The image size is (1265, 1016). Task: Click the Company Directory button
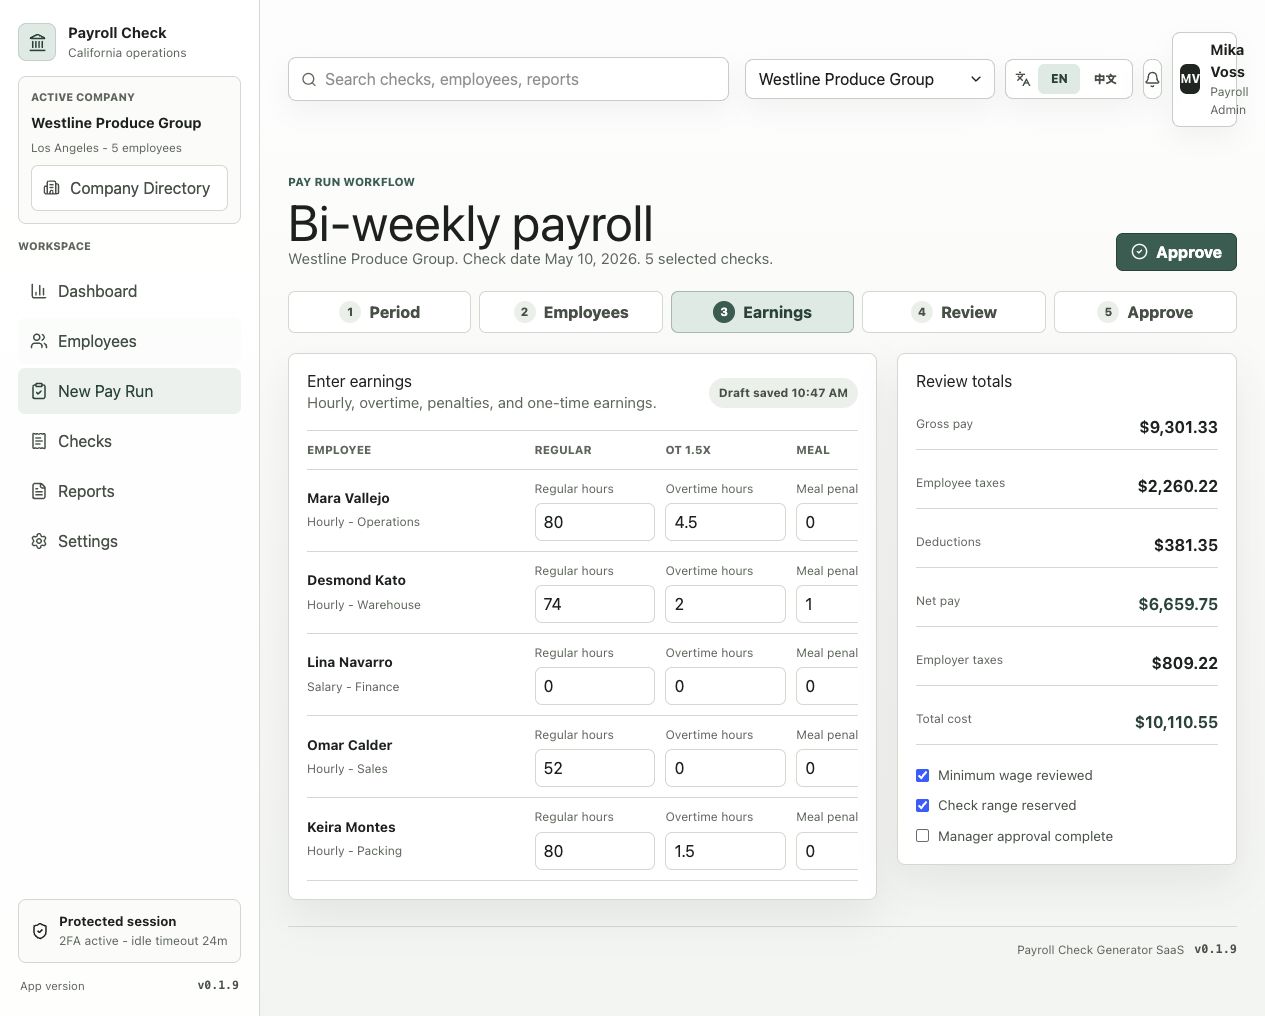pos(129,188)
